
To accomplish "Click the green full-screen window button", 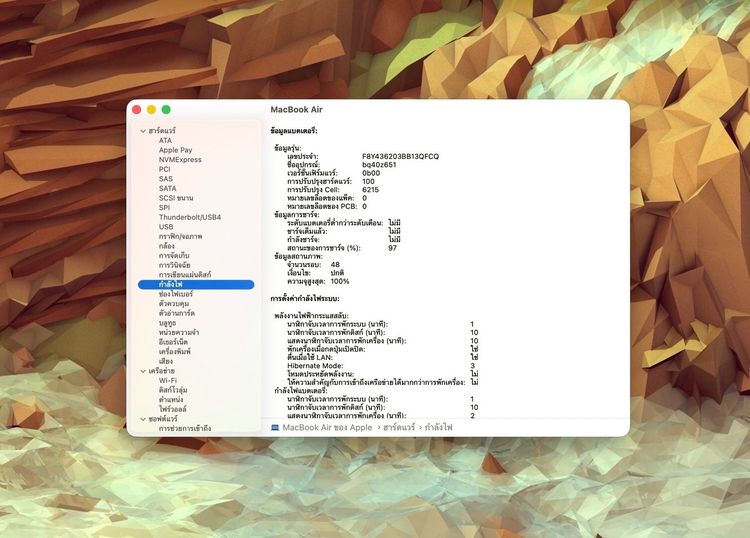I will [x=167, y=109].
